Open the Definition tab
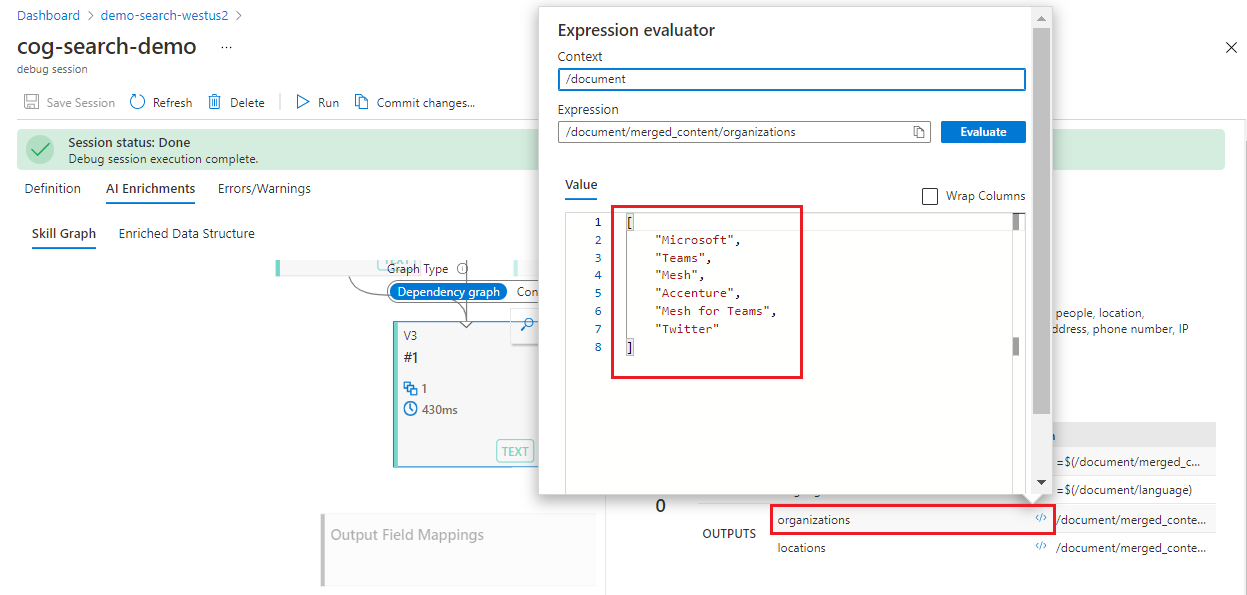Viewport: 1247px width, 595px height. point(53,189)
